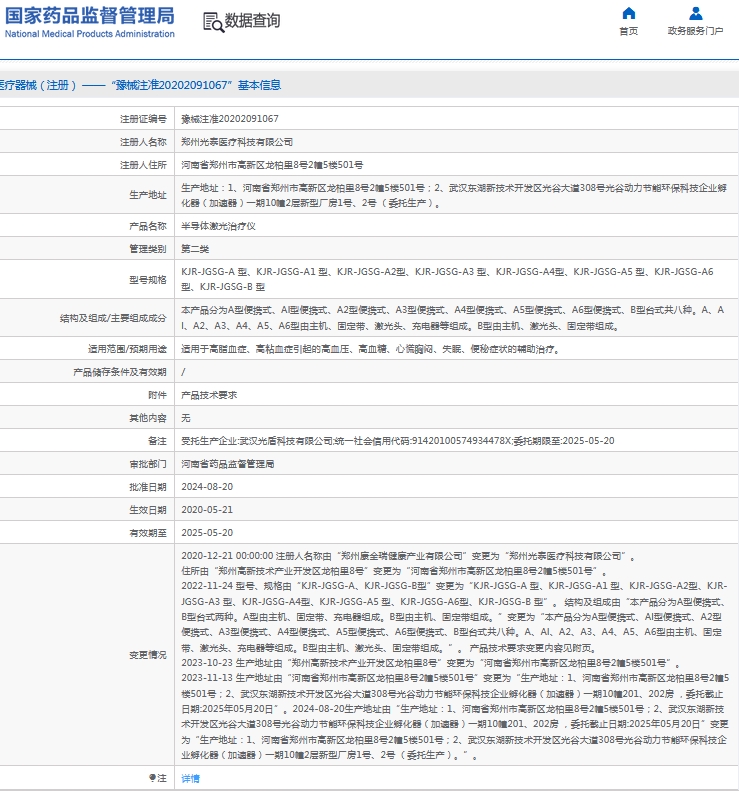Viewport: 739px width, 791px height.
Task: Click the 其他内容 label cell
Action: click(148, 418)
